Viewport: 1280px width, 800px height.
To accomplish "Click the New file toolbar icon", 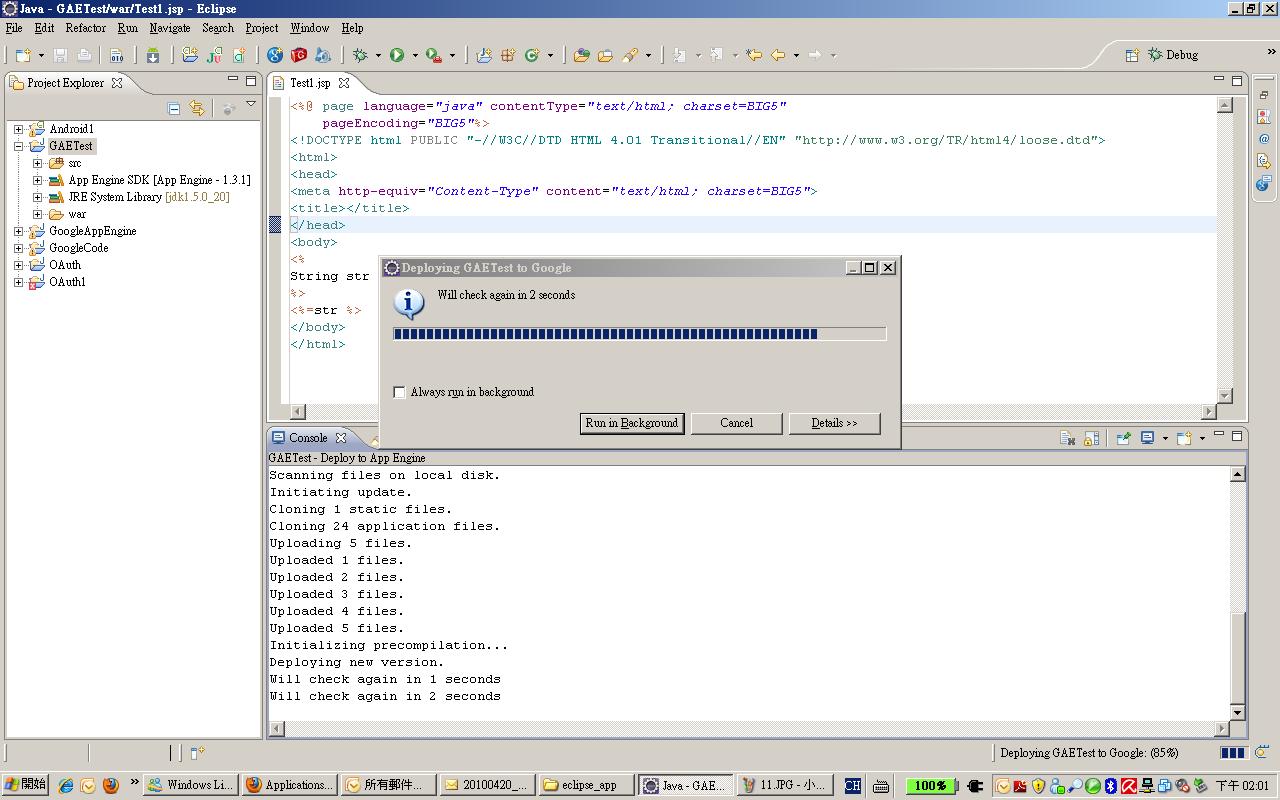I will (x=22, y=55).
